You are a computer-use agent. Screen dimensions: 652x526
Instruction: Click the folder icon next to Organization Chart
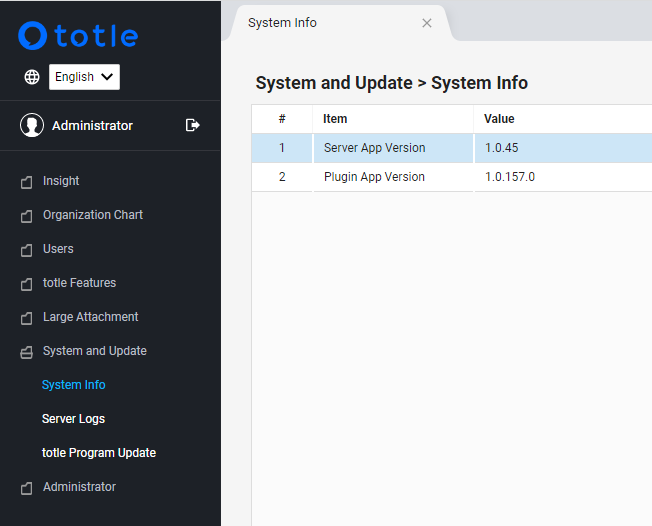click(x=27, y=216)
